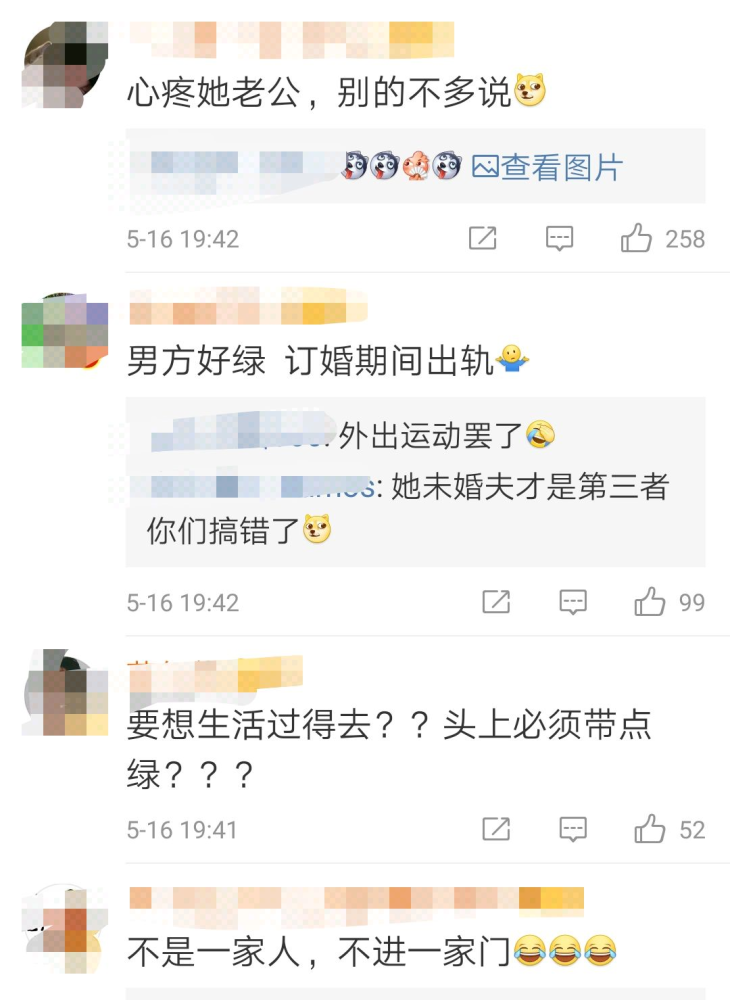Viewport: 730px width, 1000px height.
Task: Open username above 心疼她老公 comment
Action: (x=291, y=40)
